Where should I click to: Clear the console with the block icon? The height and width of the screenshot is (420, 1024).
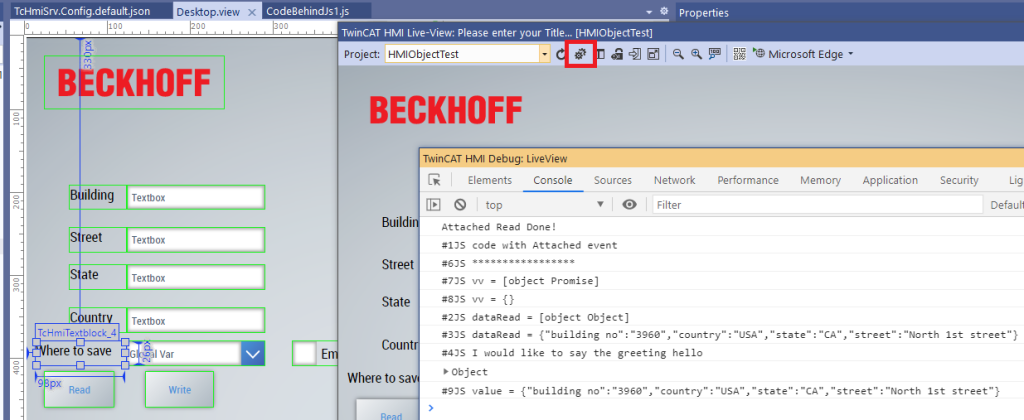460,205
